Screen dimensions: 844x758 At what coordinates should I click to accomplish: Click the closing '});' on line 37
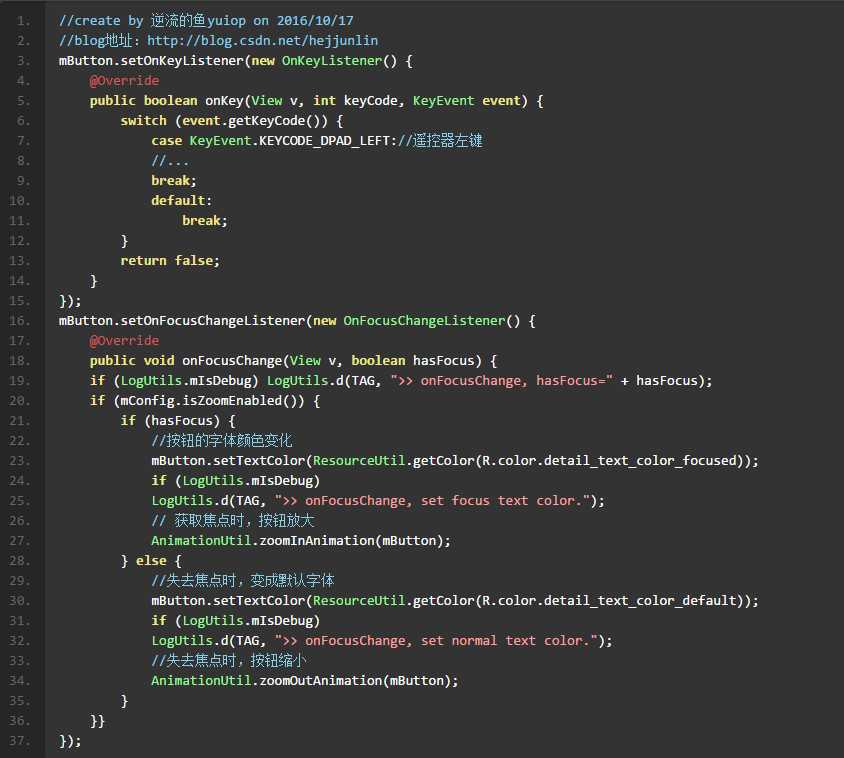coord(70,741)
